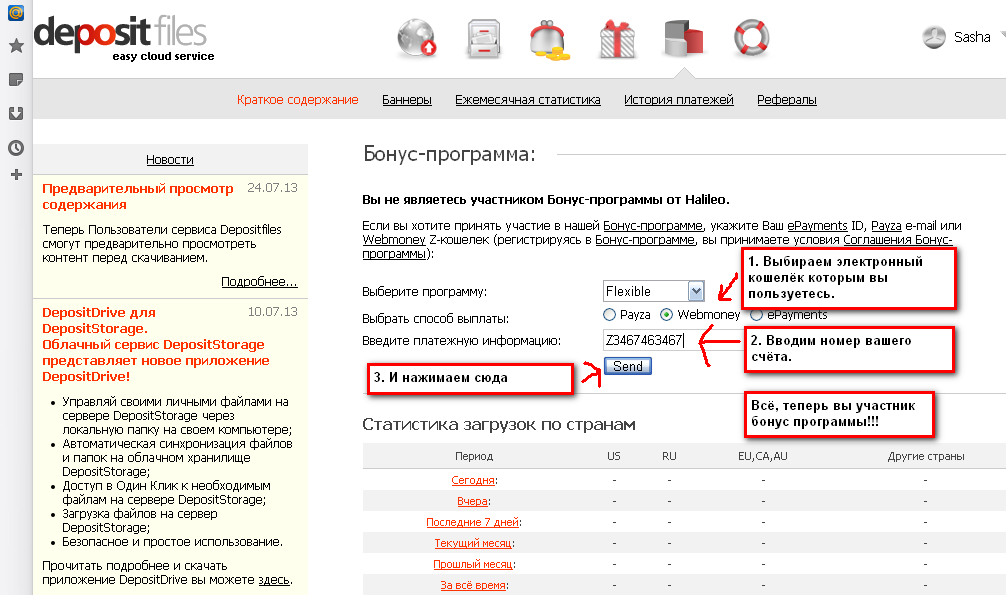Click the Бонус-программа: page heading
Screen dimensions: 1006x595
449,155
